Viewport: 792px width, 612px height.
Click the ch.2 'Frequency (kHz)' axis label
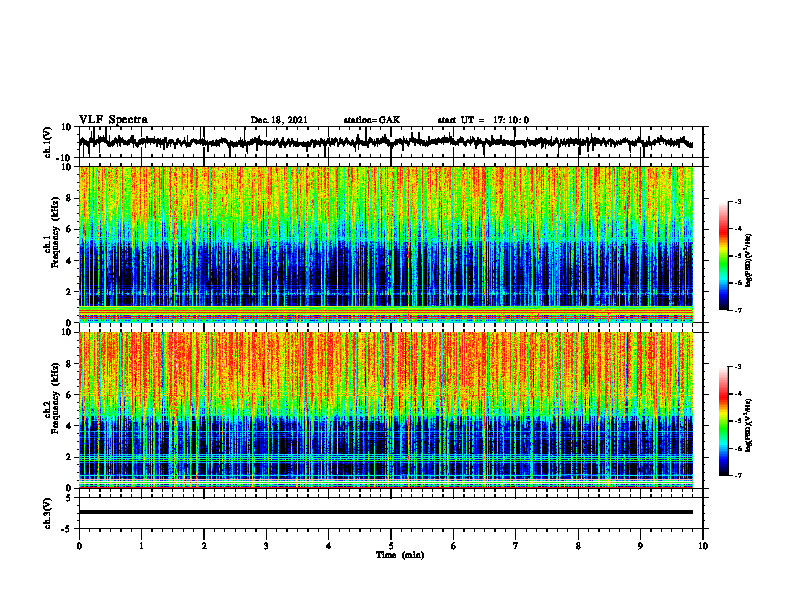pos(55,398)
